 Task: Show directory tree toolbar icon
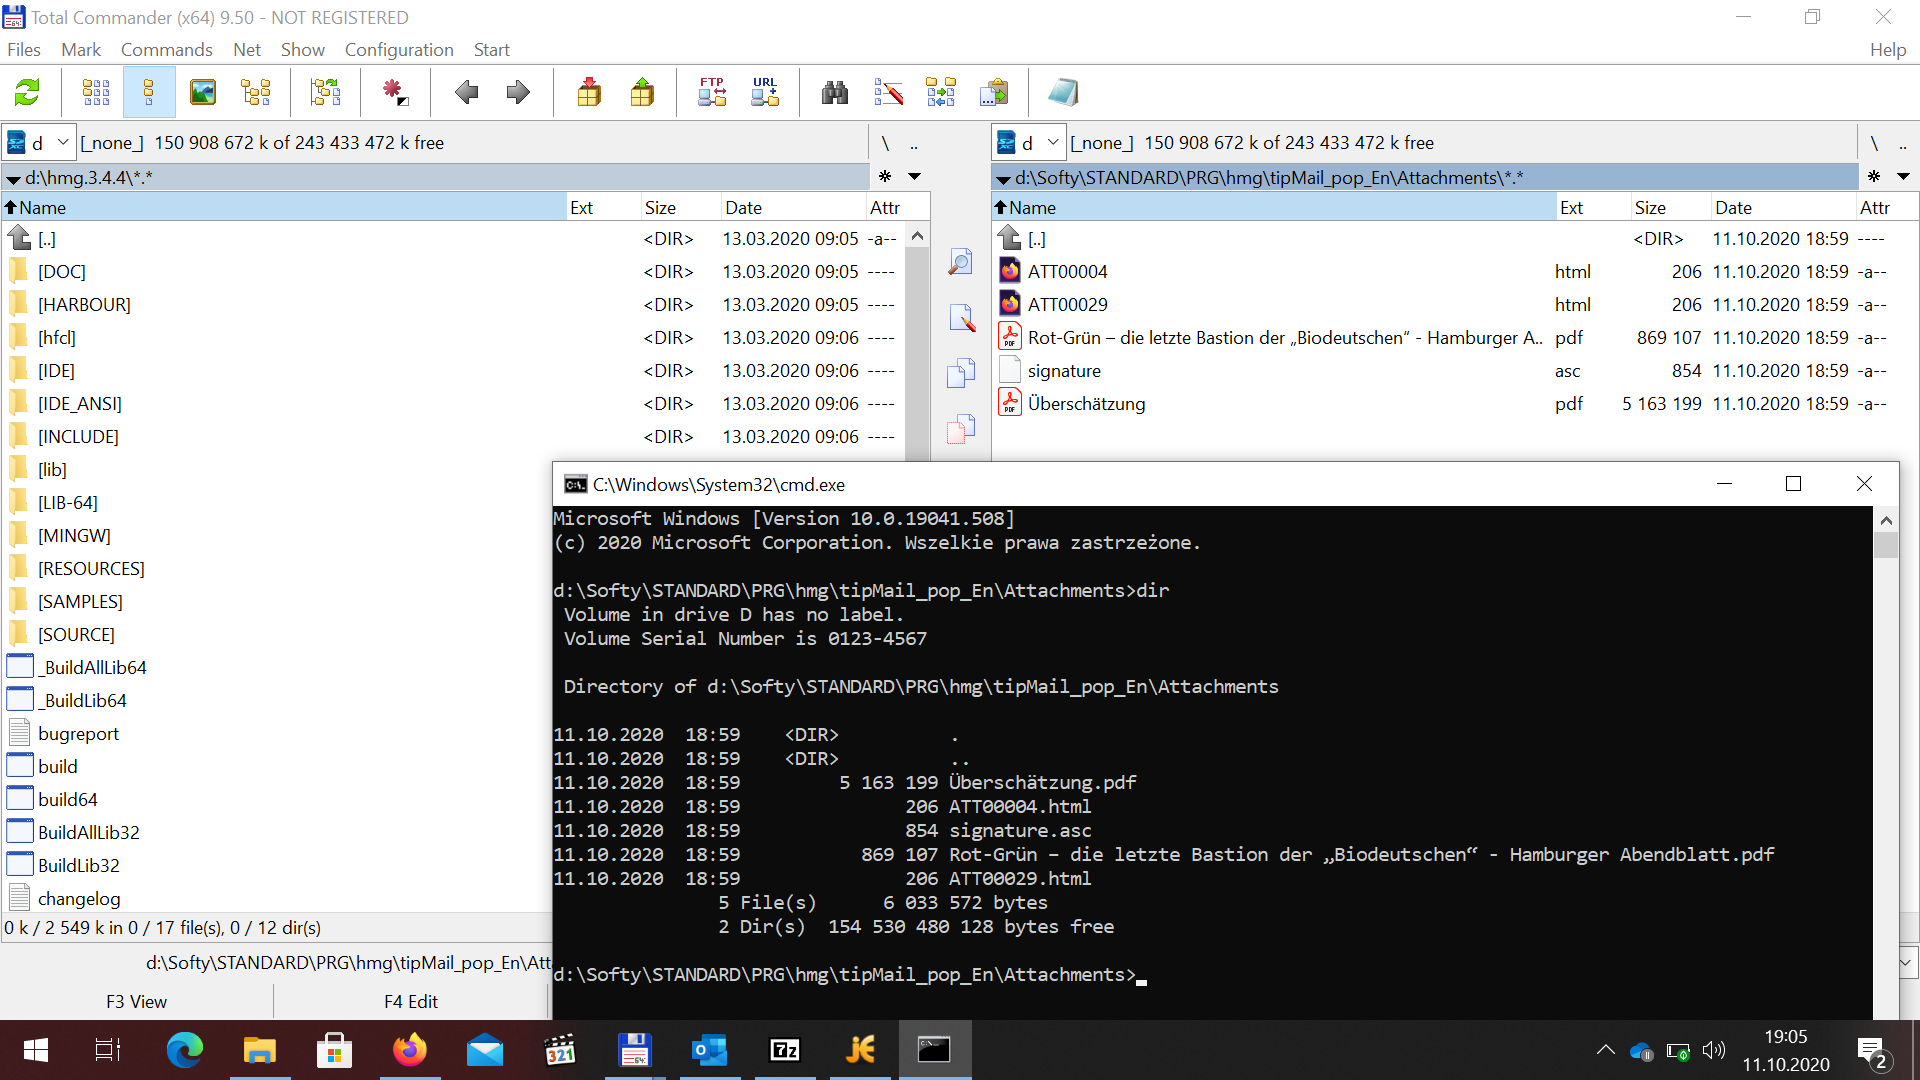(256, 93)
